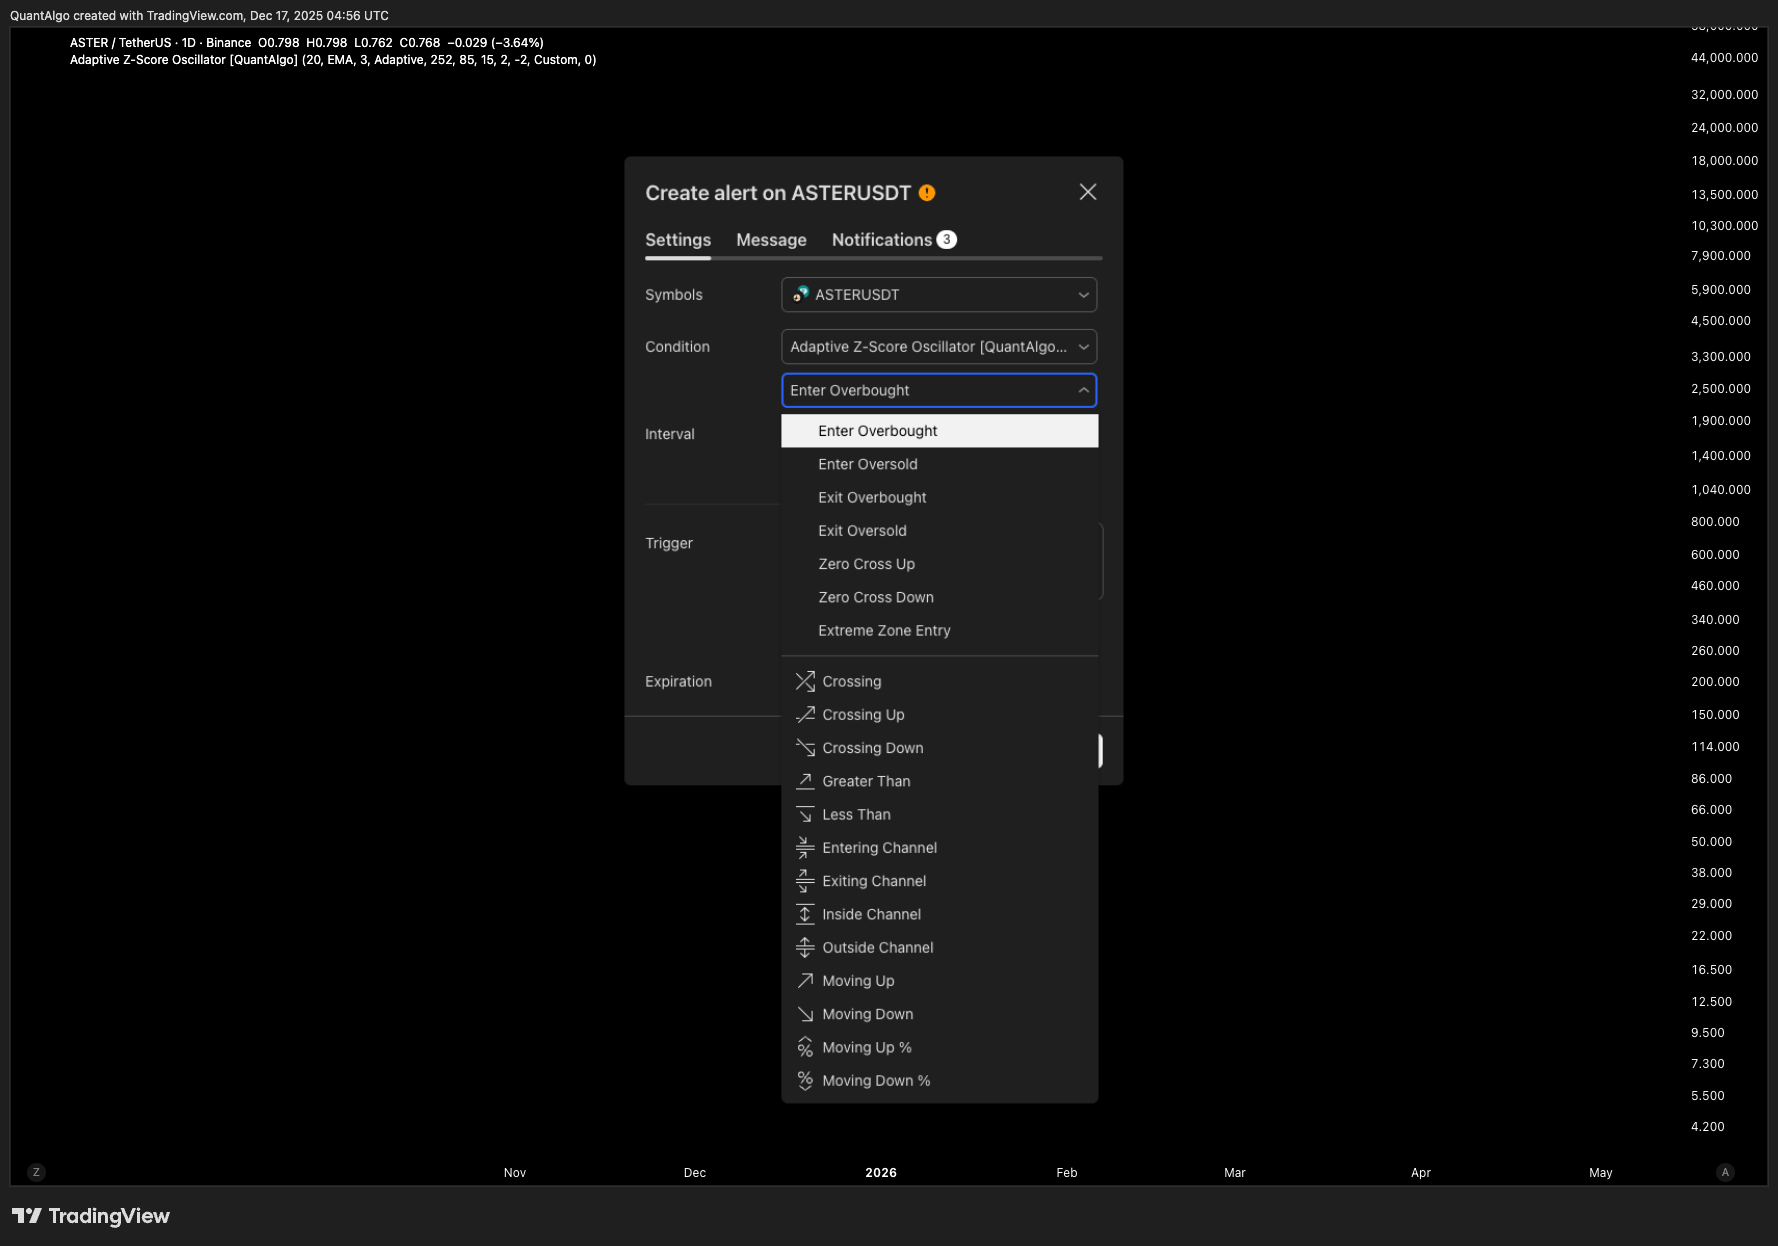Click the Crossing condition icon
The height and width of the screenshot is (1246, 1778).
point(805,681)
